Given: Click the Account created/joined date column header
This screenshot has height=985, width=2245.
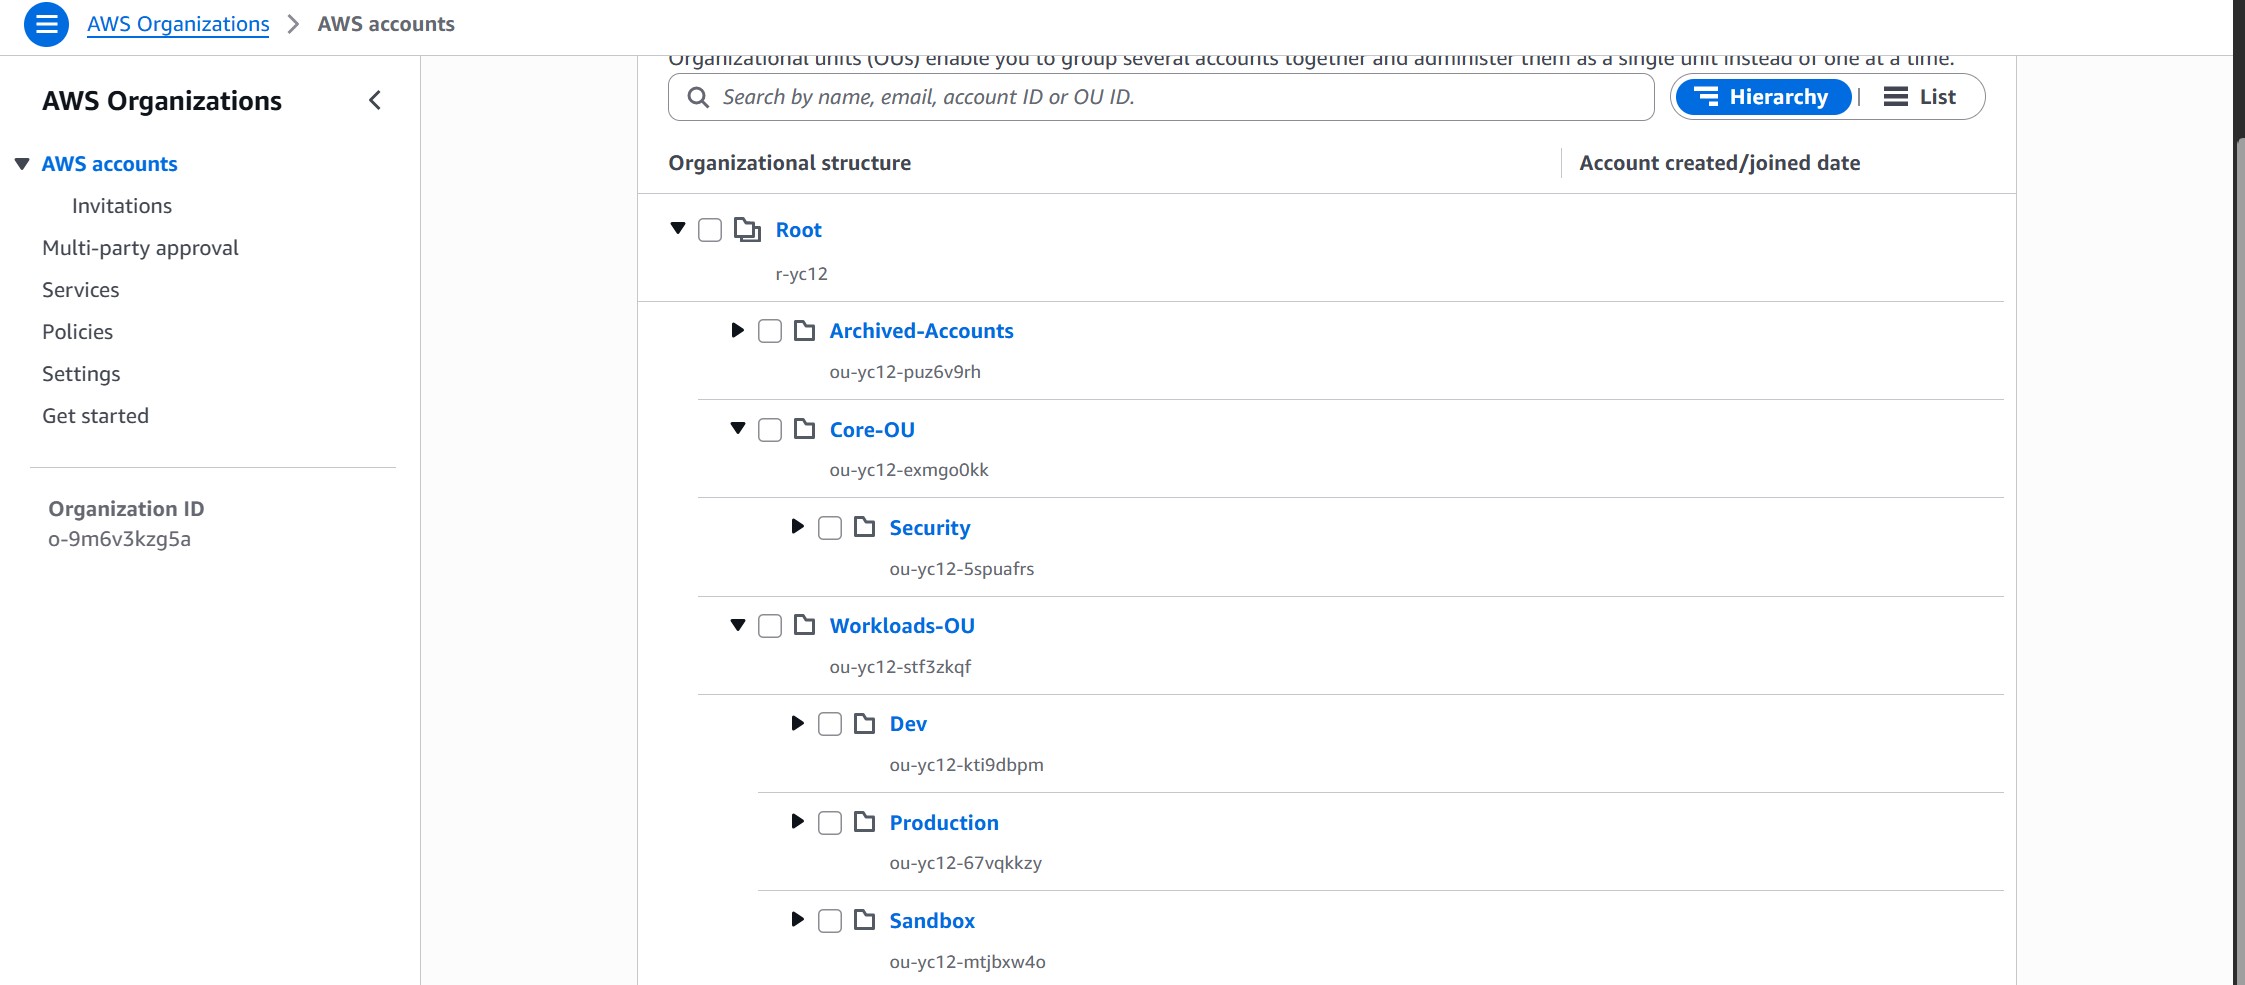Looking at the screenshot, I should coord(1720,163).
